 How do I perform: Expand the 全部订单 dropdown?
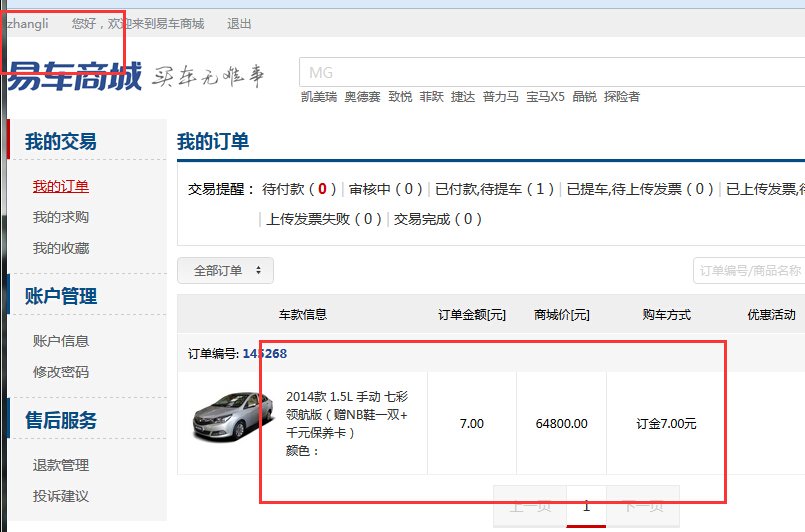(x=225, y=271)
